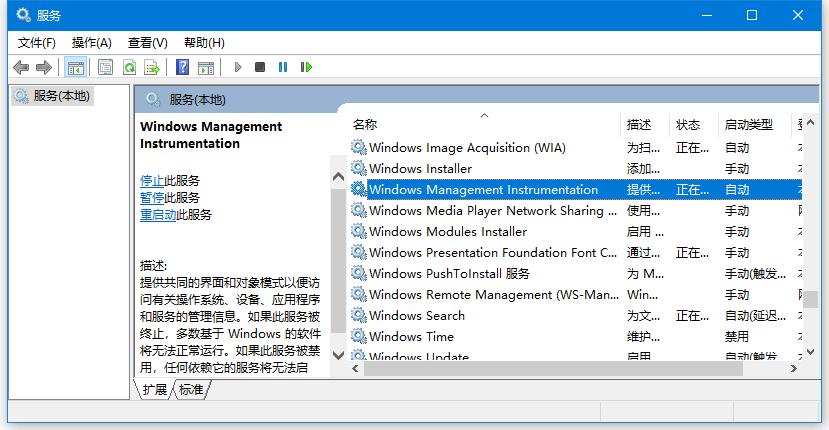The image size is (829, 430).
Task: Click gear icon of Windows Presentation Foundation
Action: click(358, 252)
